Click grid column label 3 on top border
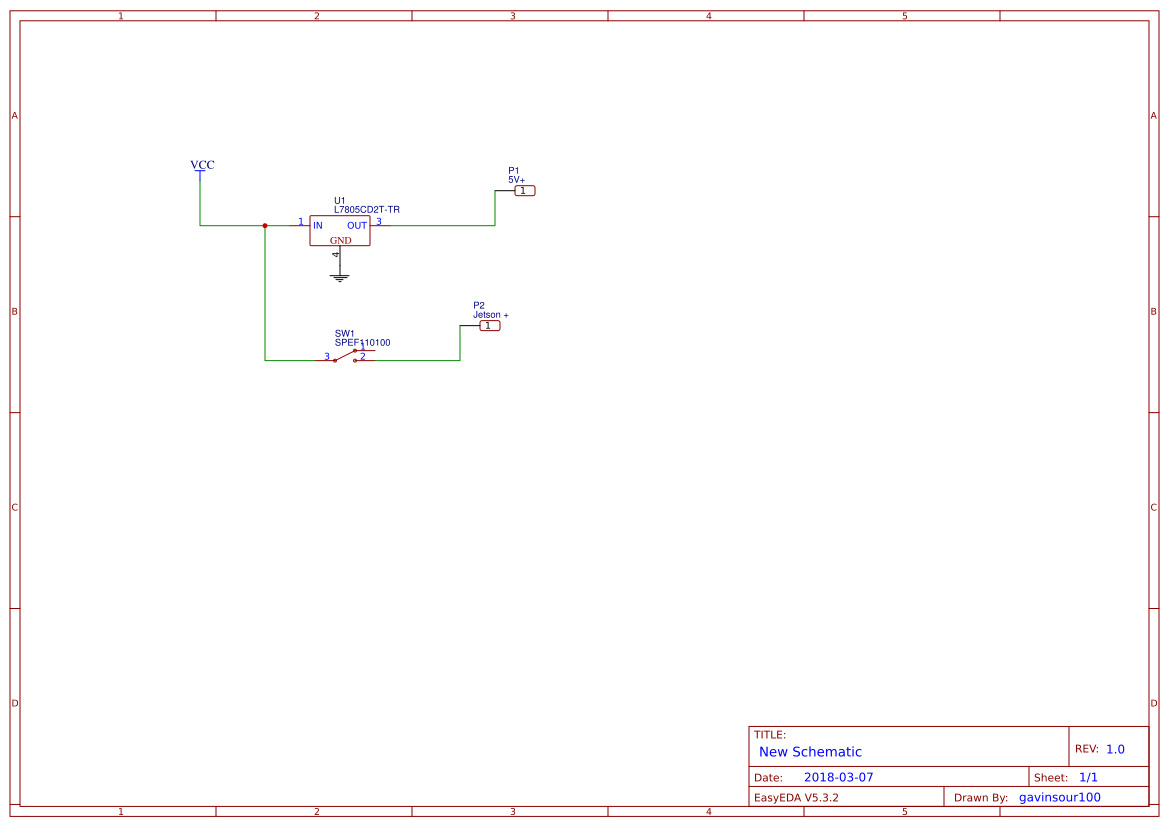1169x827 pixels. click(x=511, y=15)
